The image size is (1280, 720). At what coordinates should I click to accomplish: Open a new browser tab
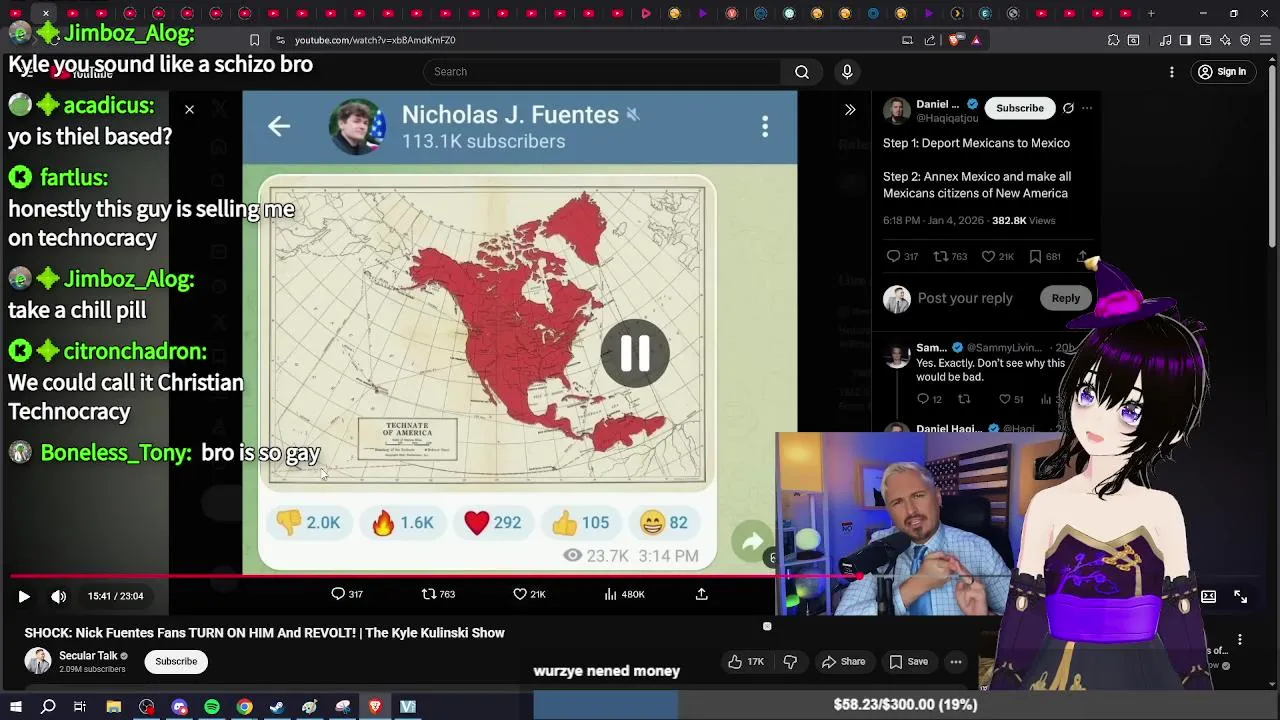[x=1151, y=13]
